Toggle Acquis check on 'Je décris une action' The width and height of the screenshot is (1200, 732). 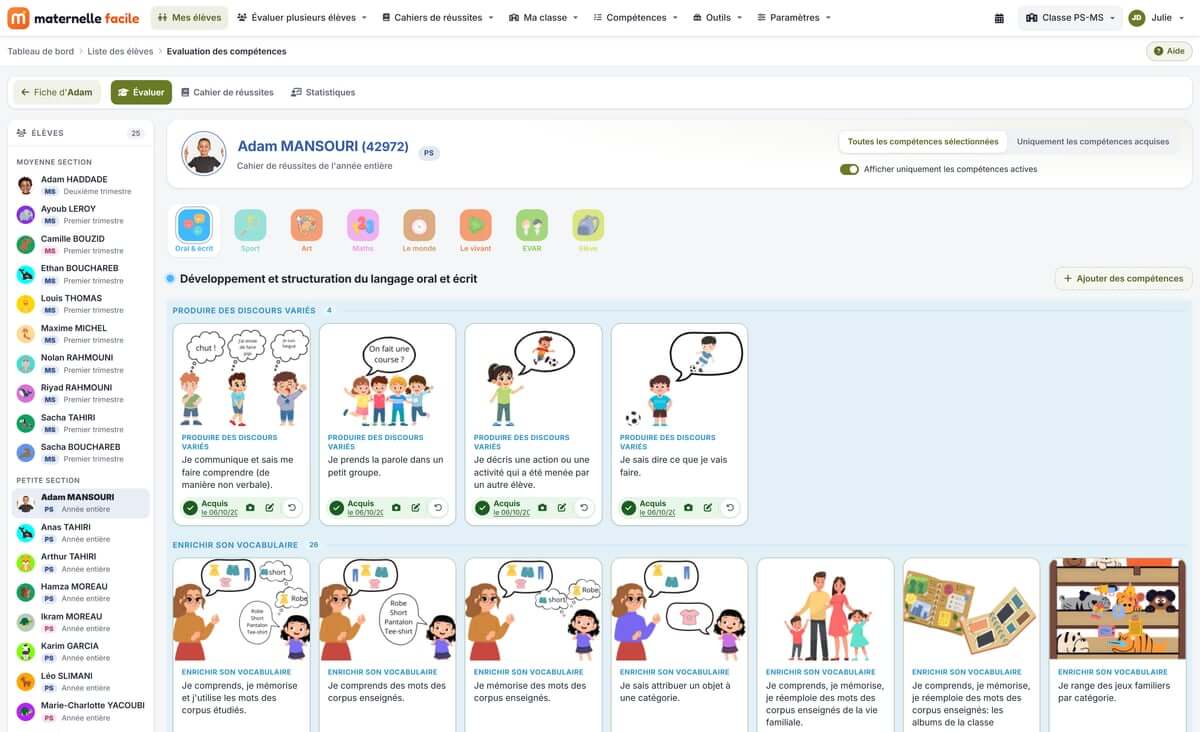coord(482,508)
